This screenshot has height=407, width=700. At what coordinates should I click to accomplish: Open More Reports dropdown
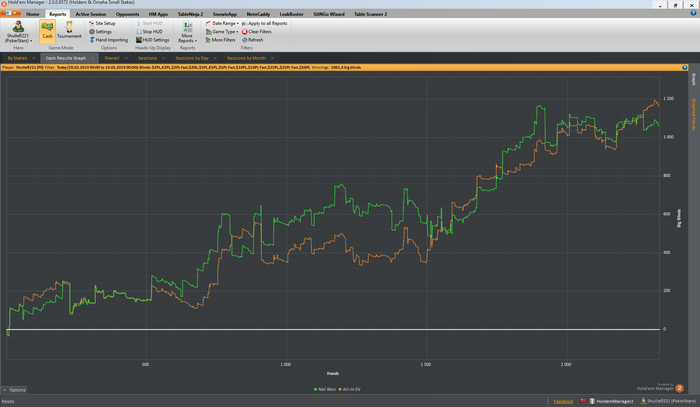click(188, 32)
